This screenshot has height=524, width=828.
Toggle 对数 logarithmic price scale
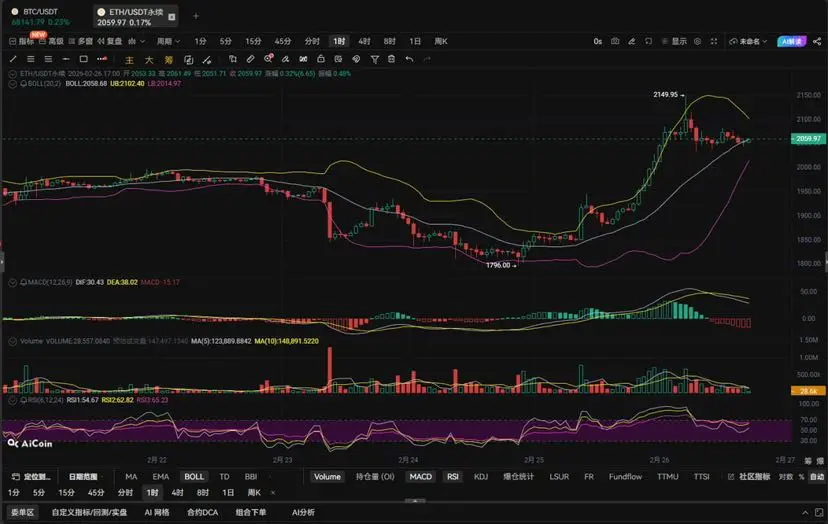pyautogui.click(x=786, y=476)
